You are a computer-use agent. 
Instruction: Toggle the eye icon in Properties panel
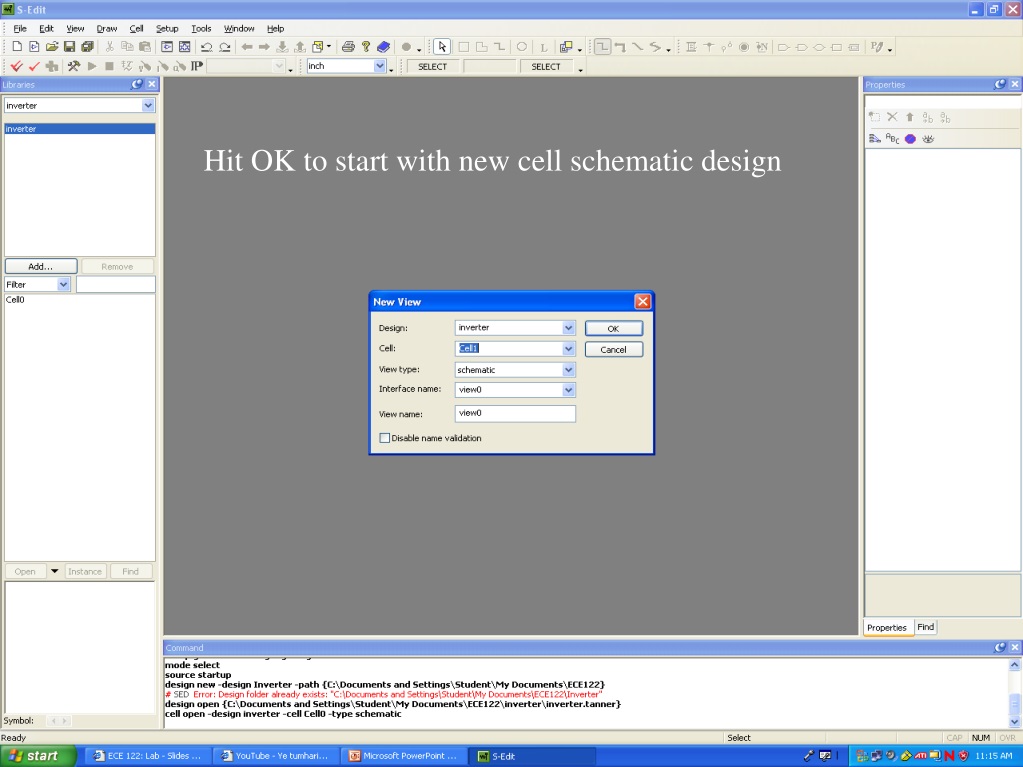tap(928, 138)
